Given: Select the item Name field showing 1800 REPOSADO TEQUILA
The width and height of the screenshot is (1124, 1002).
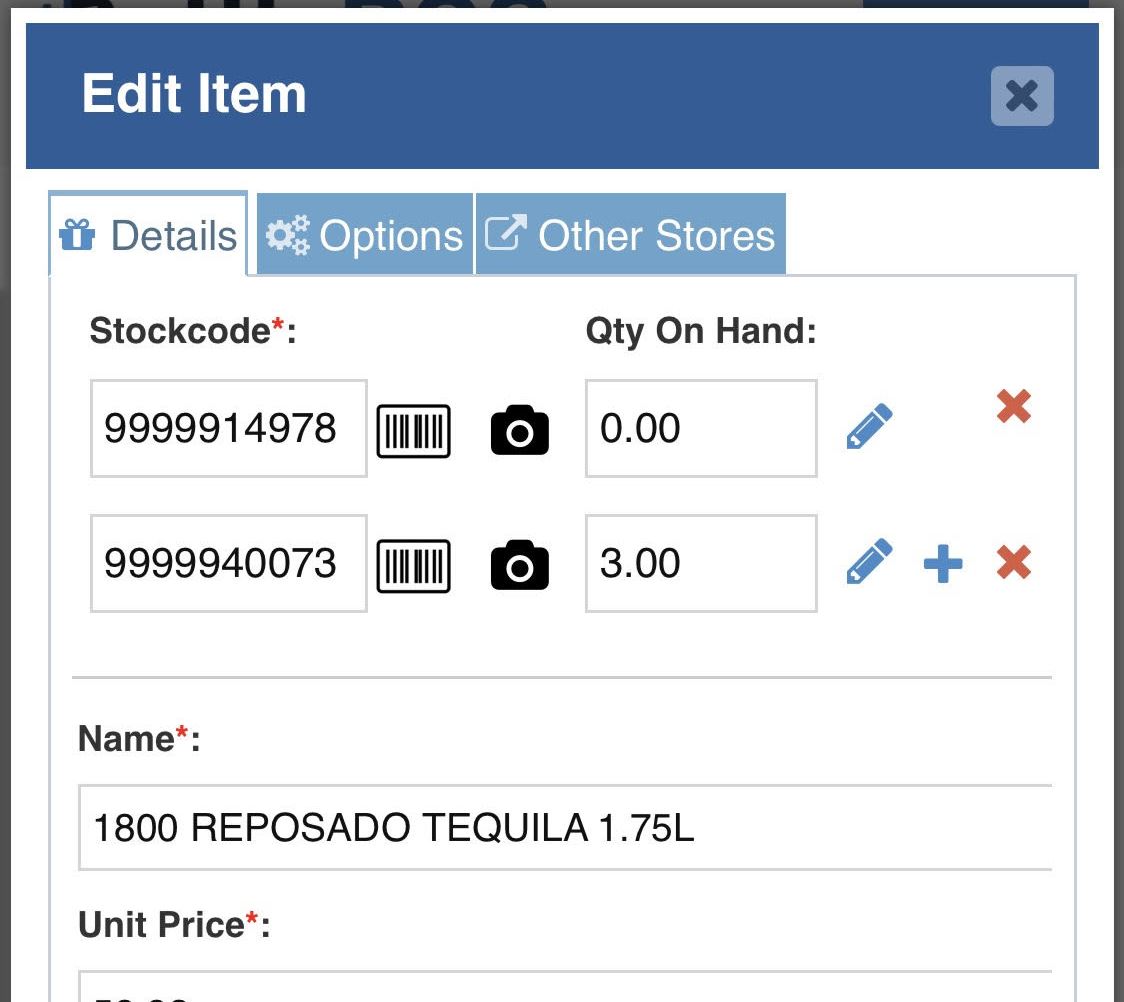Looking at the screenshot, I should [565, 826].
